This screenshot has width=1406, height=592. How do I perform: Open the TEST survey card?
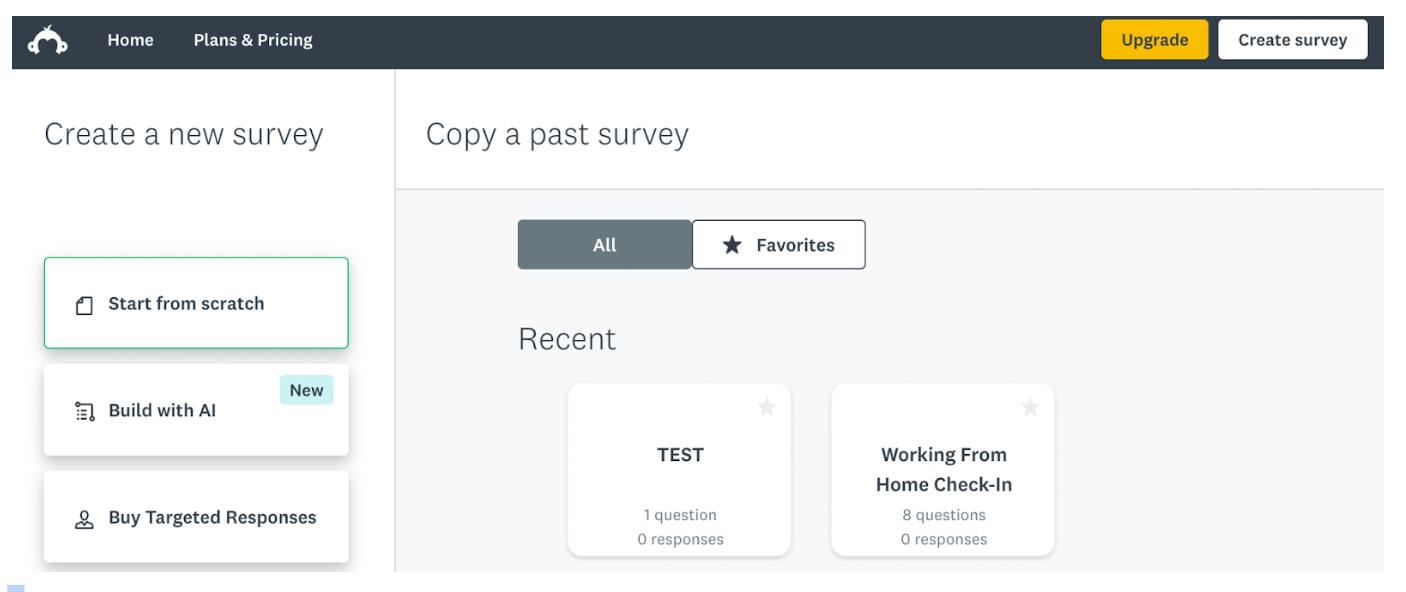pos(680,470)
